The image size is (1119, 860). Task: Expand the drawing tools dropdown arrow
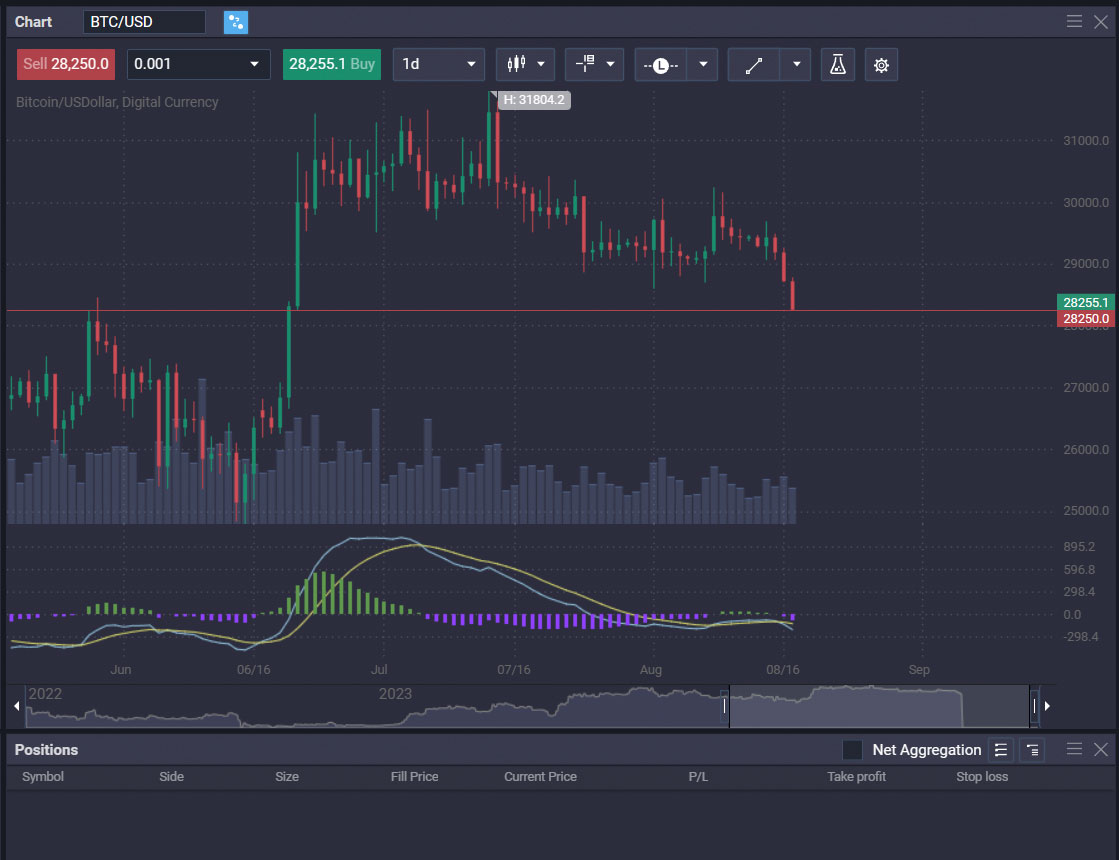(x=796, y=64)
